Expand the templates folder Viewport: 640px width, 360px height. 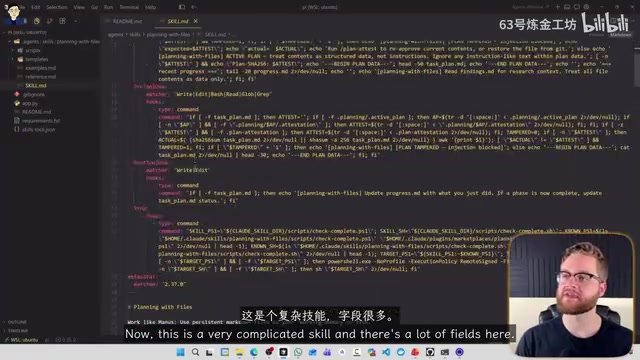coord(36,59)
